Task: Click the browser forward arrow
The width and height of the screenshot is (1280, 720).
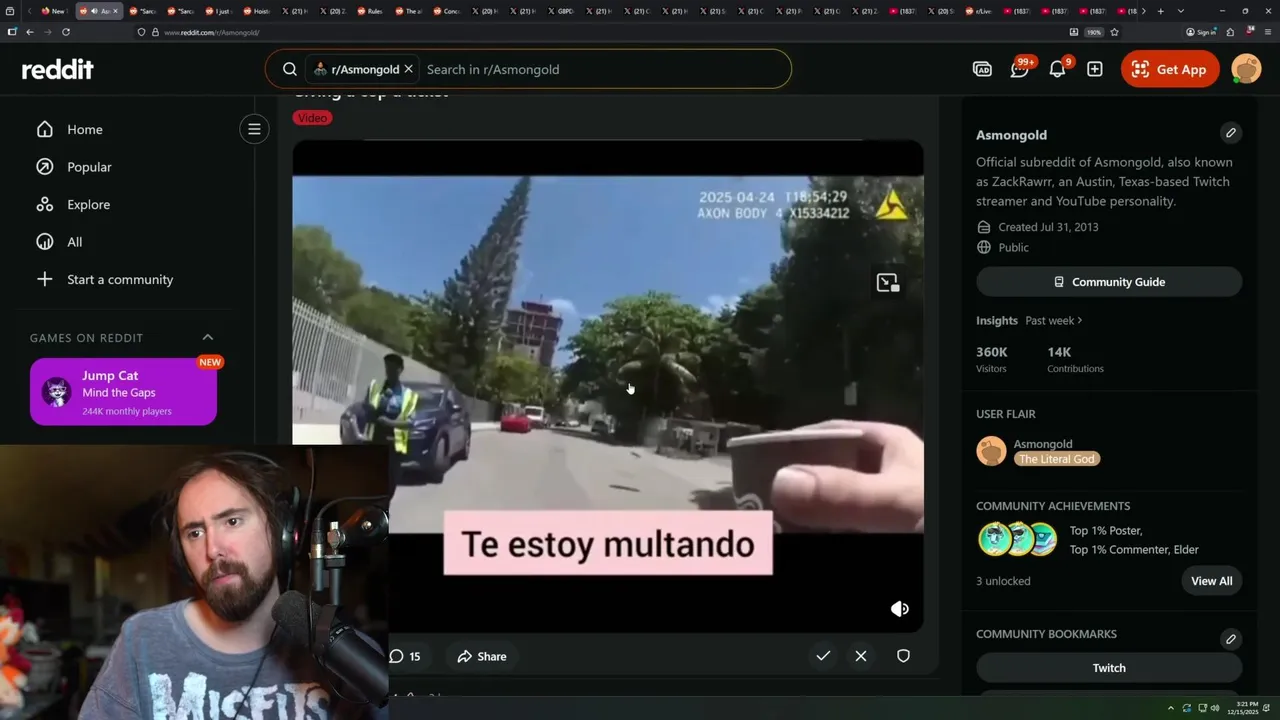Action: point(47,32)
